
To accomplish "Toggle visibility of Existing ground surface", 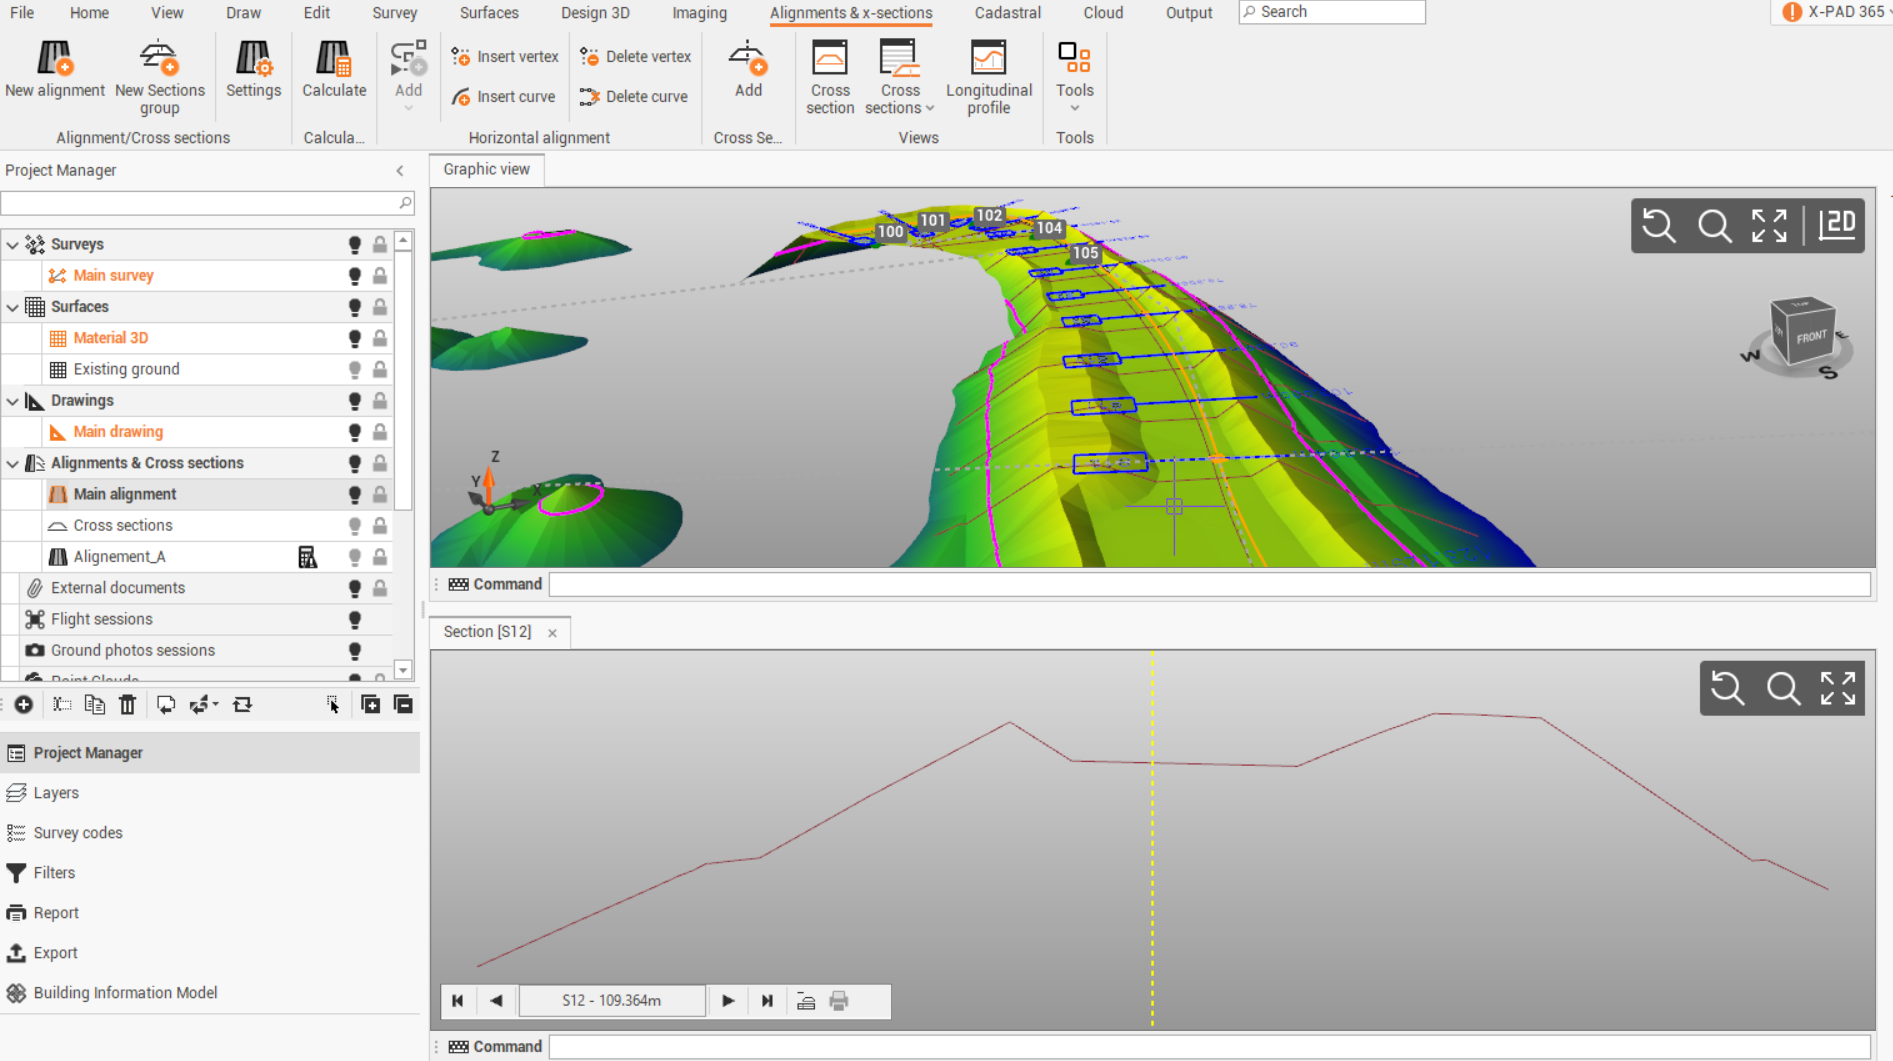I will pyautogui.click(x=354, y=370).
